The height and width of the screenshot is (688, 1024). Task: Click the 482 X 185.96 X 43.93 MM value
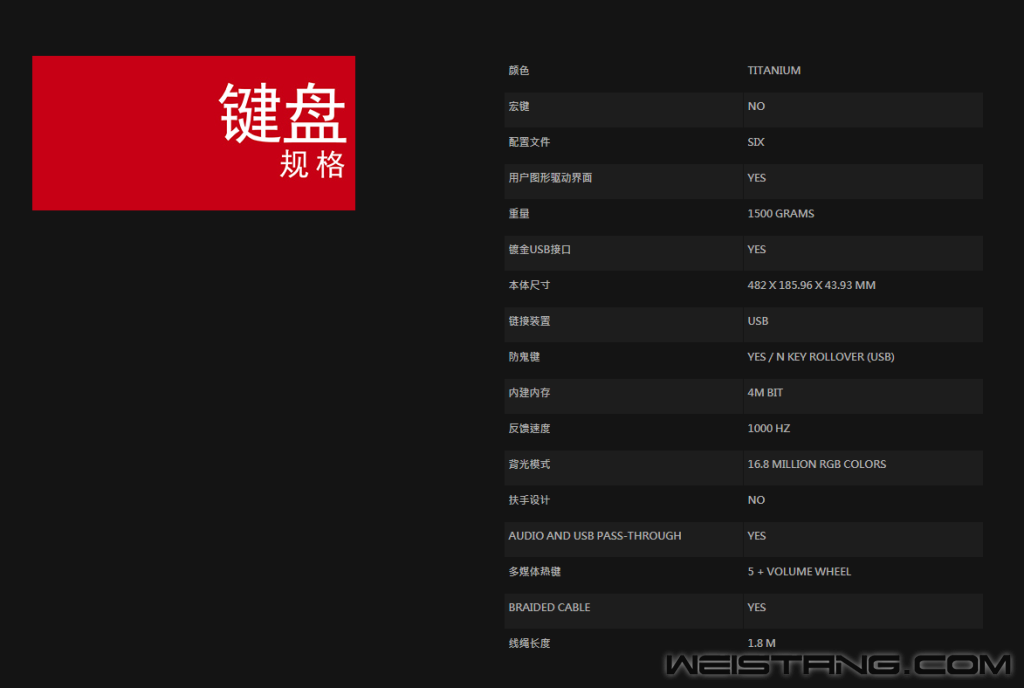coord(811,285)
